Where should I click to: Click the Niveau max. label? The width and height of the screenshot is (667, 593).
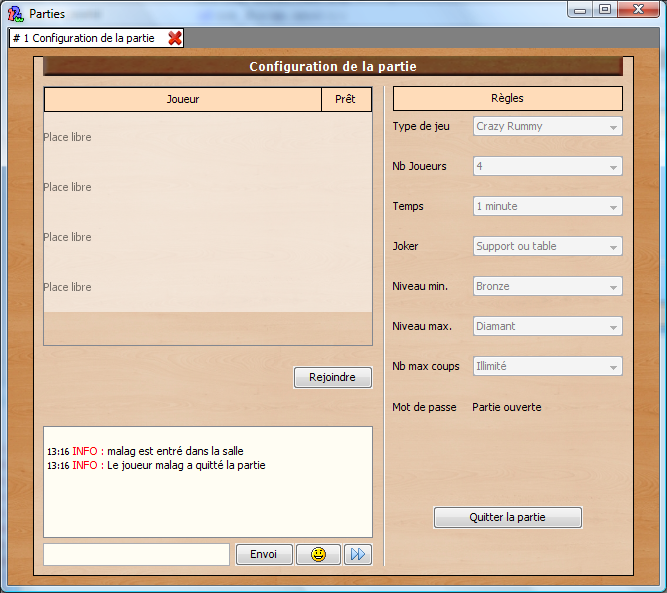click(422, 326)
